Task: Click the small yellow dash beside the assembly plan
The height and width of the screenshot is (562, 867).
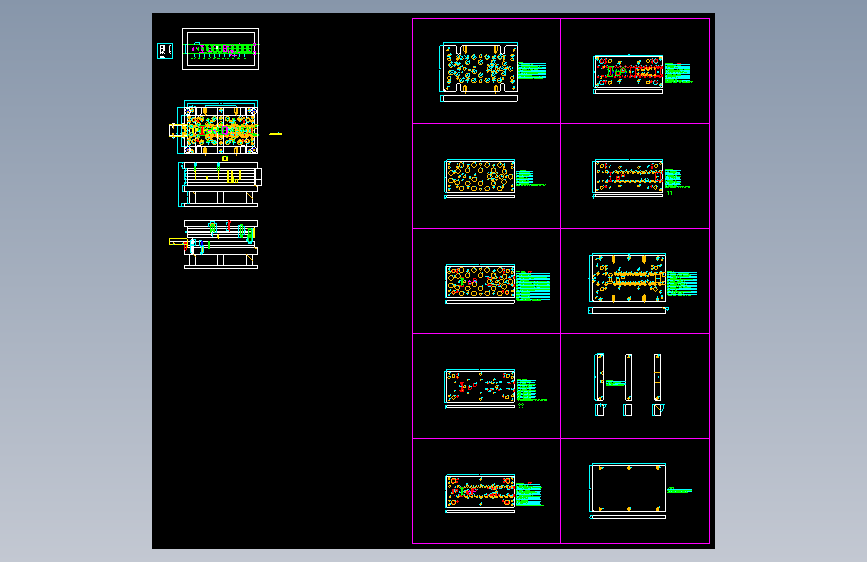Action: [275, 134]
